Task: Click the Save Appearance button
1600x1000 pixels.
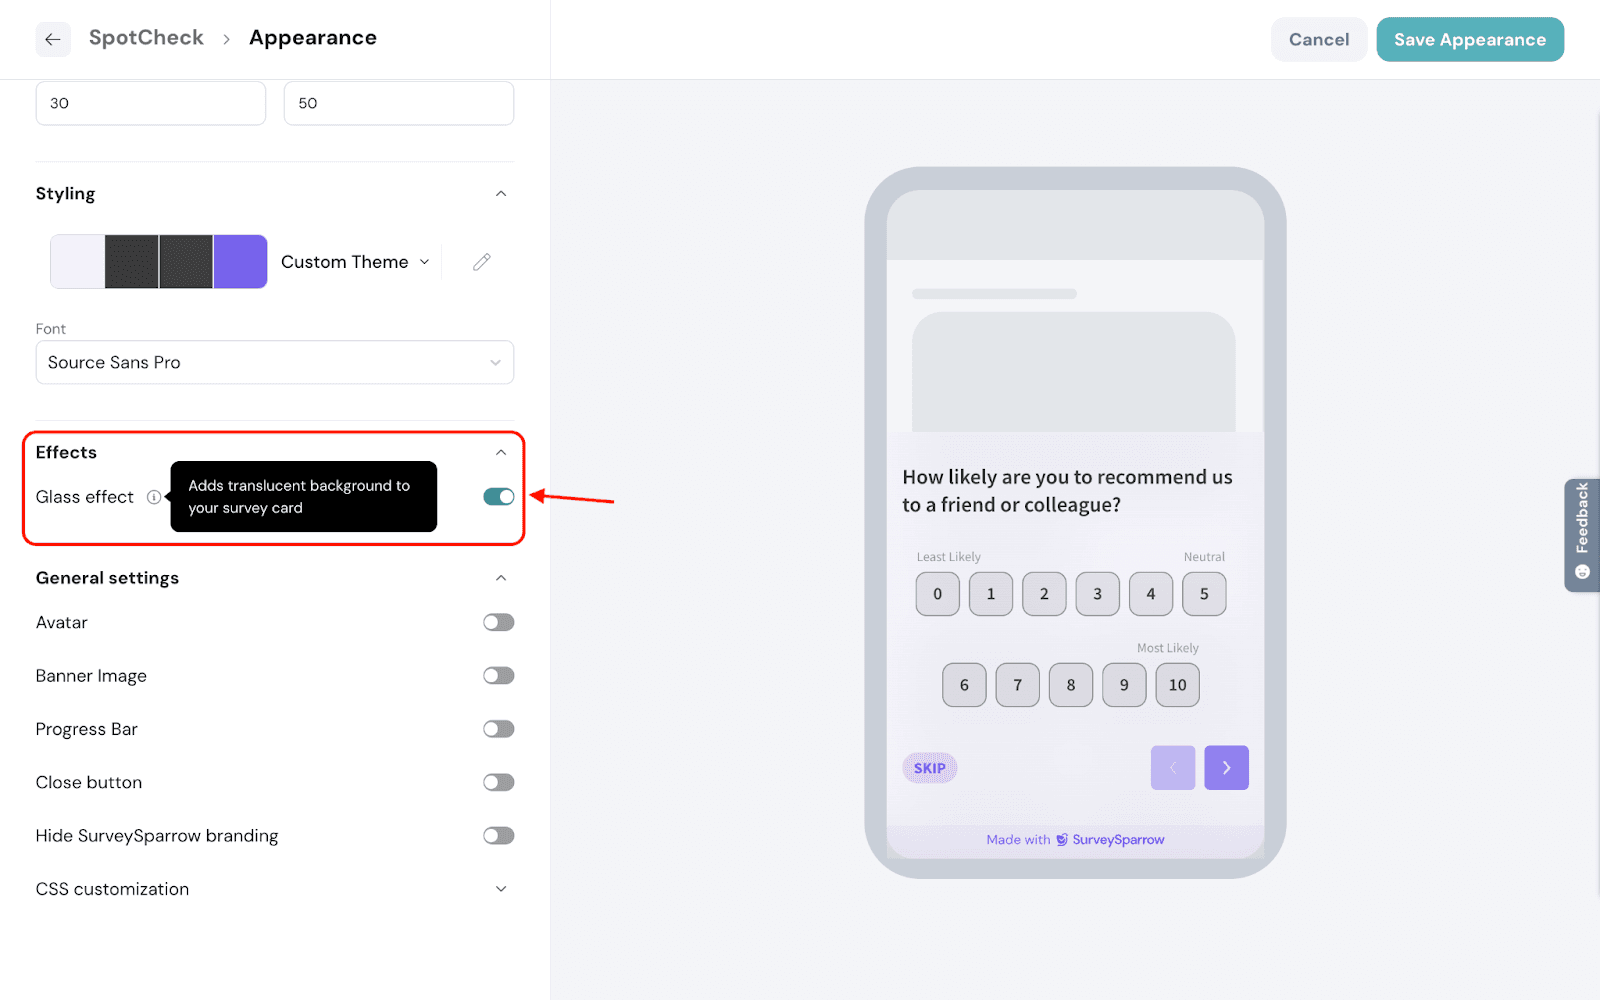Action: click(x=1469, y=40)
